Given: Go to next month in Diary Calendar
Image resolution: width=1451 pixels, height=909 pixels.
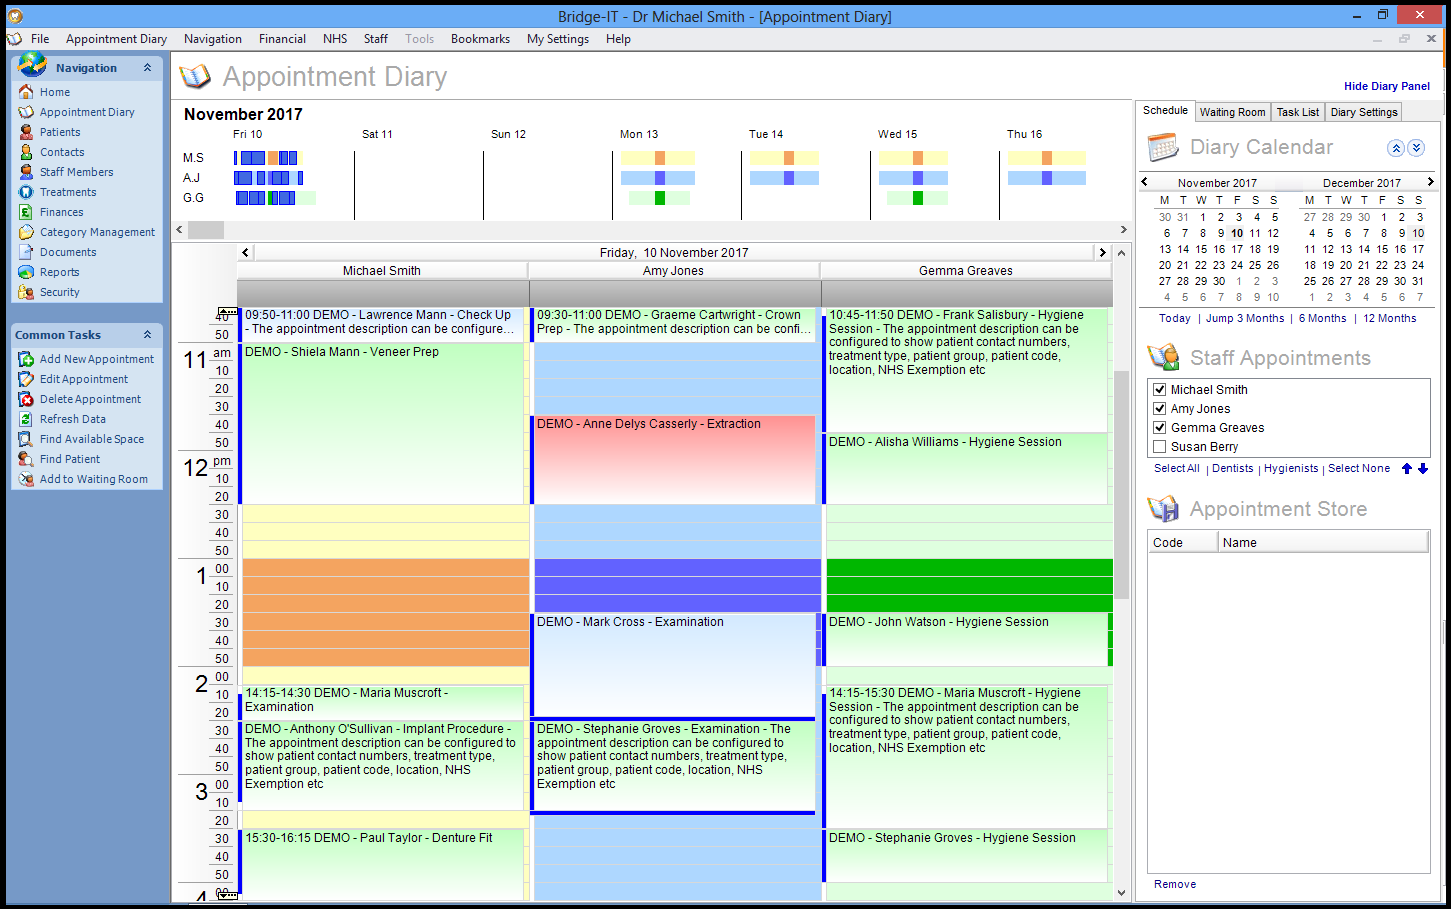Looking at the screenshot, I should tap(1431, 182).
